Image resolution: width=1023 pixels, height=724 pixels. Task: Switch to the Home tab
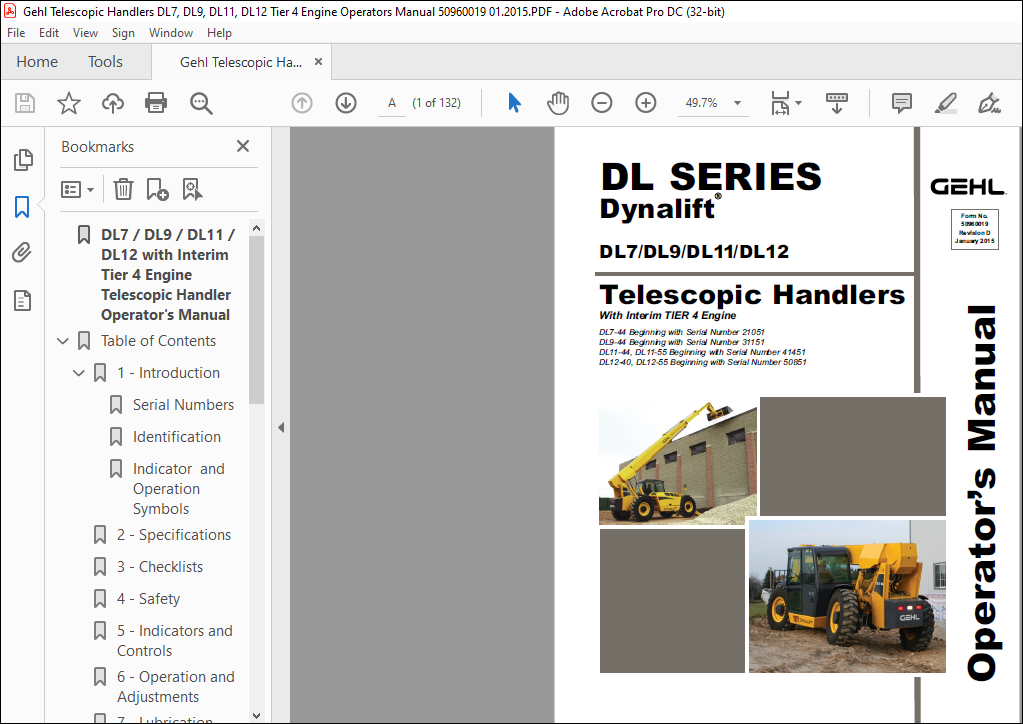[x=37, y=62]
